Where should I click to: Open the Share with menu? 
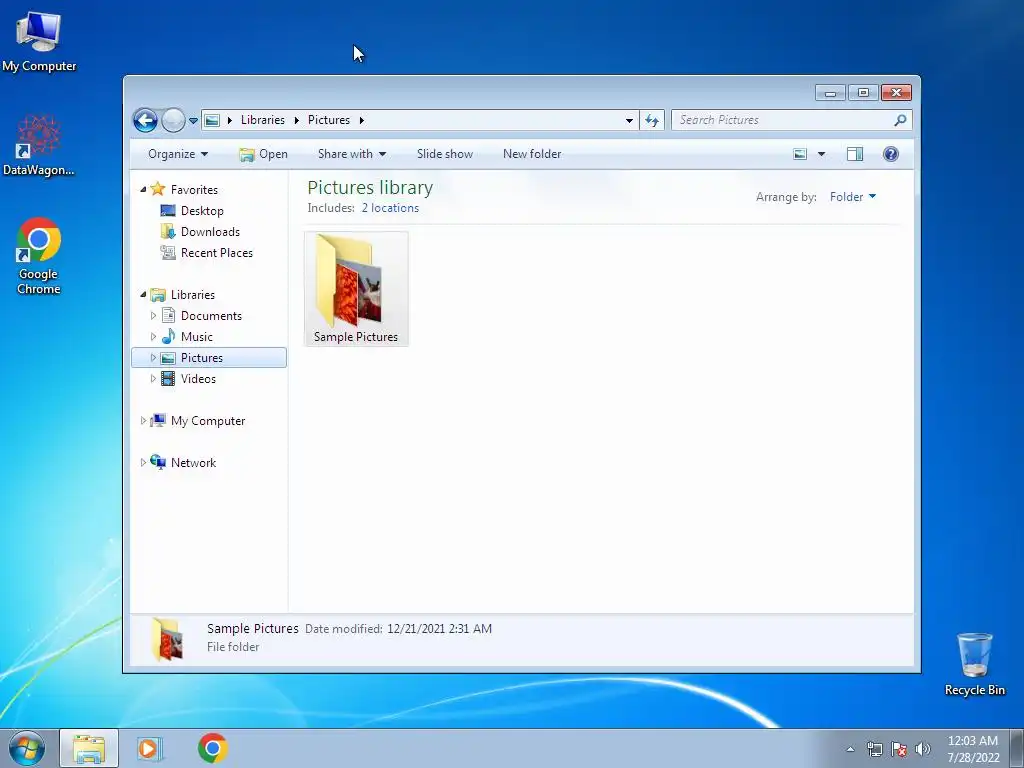tap(352, 154)
